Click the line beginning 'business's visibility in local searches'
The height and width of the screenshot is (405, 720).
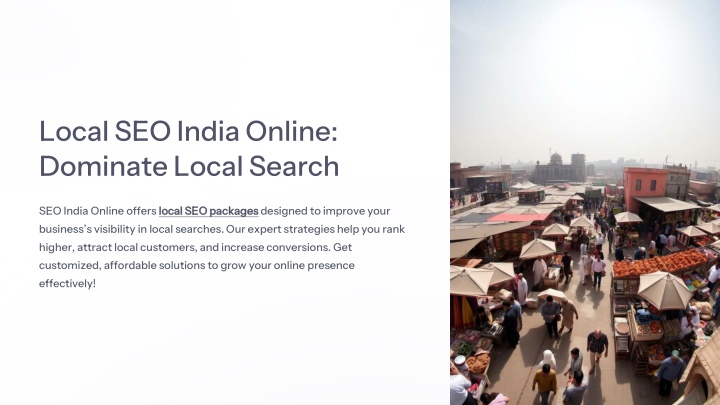pyautogui.click(x=222, y=229)
